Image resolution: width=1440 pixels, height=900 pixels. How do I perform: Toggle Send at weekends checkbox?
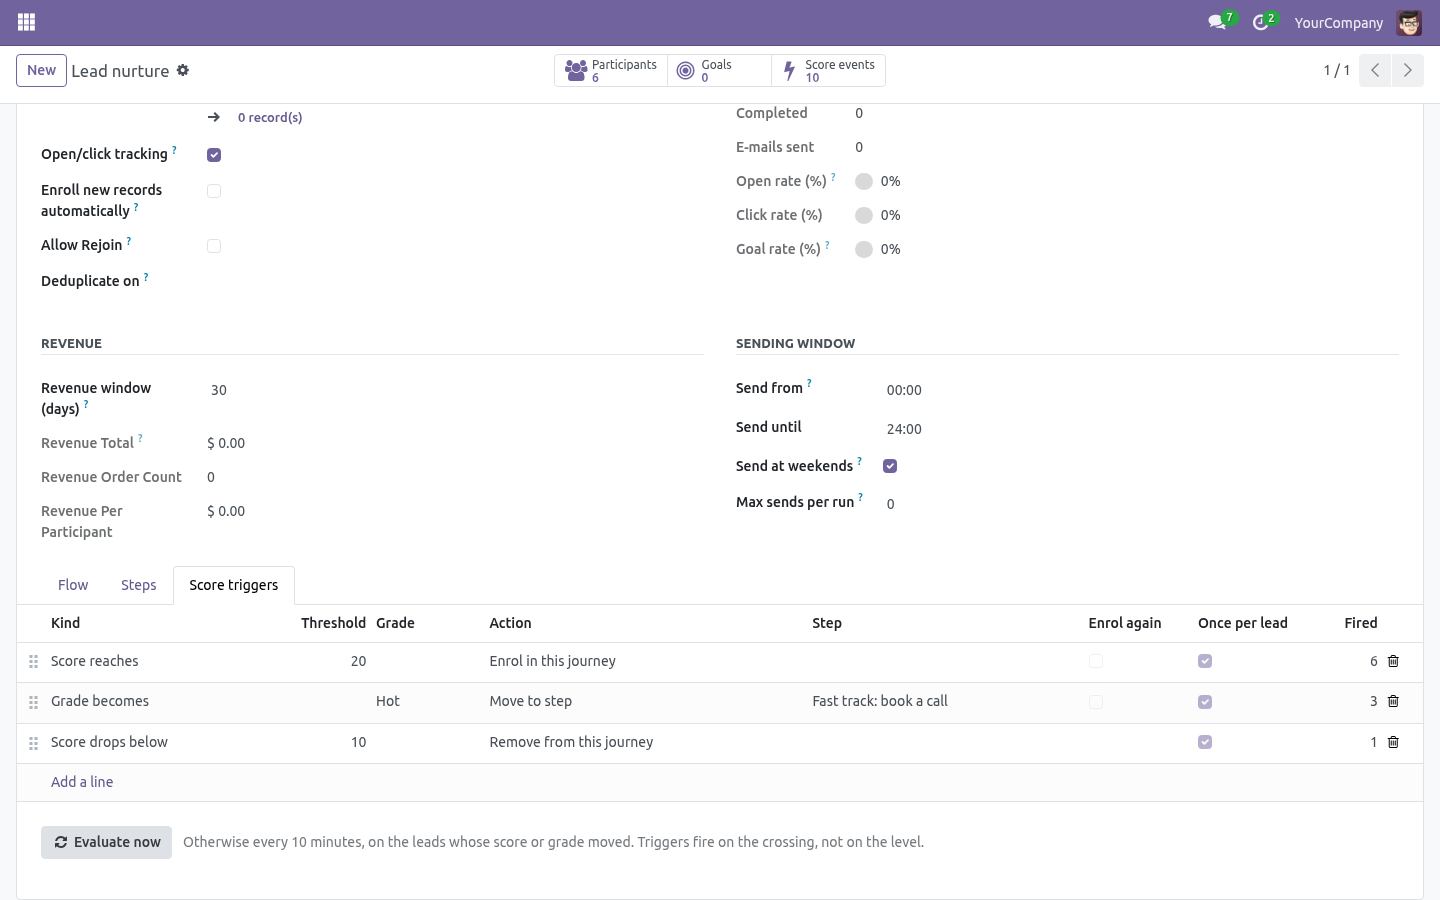tap(890, 466)
